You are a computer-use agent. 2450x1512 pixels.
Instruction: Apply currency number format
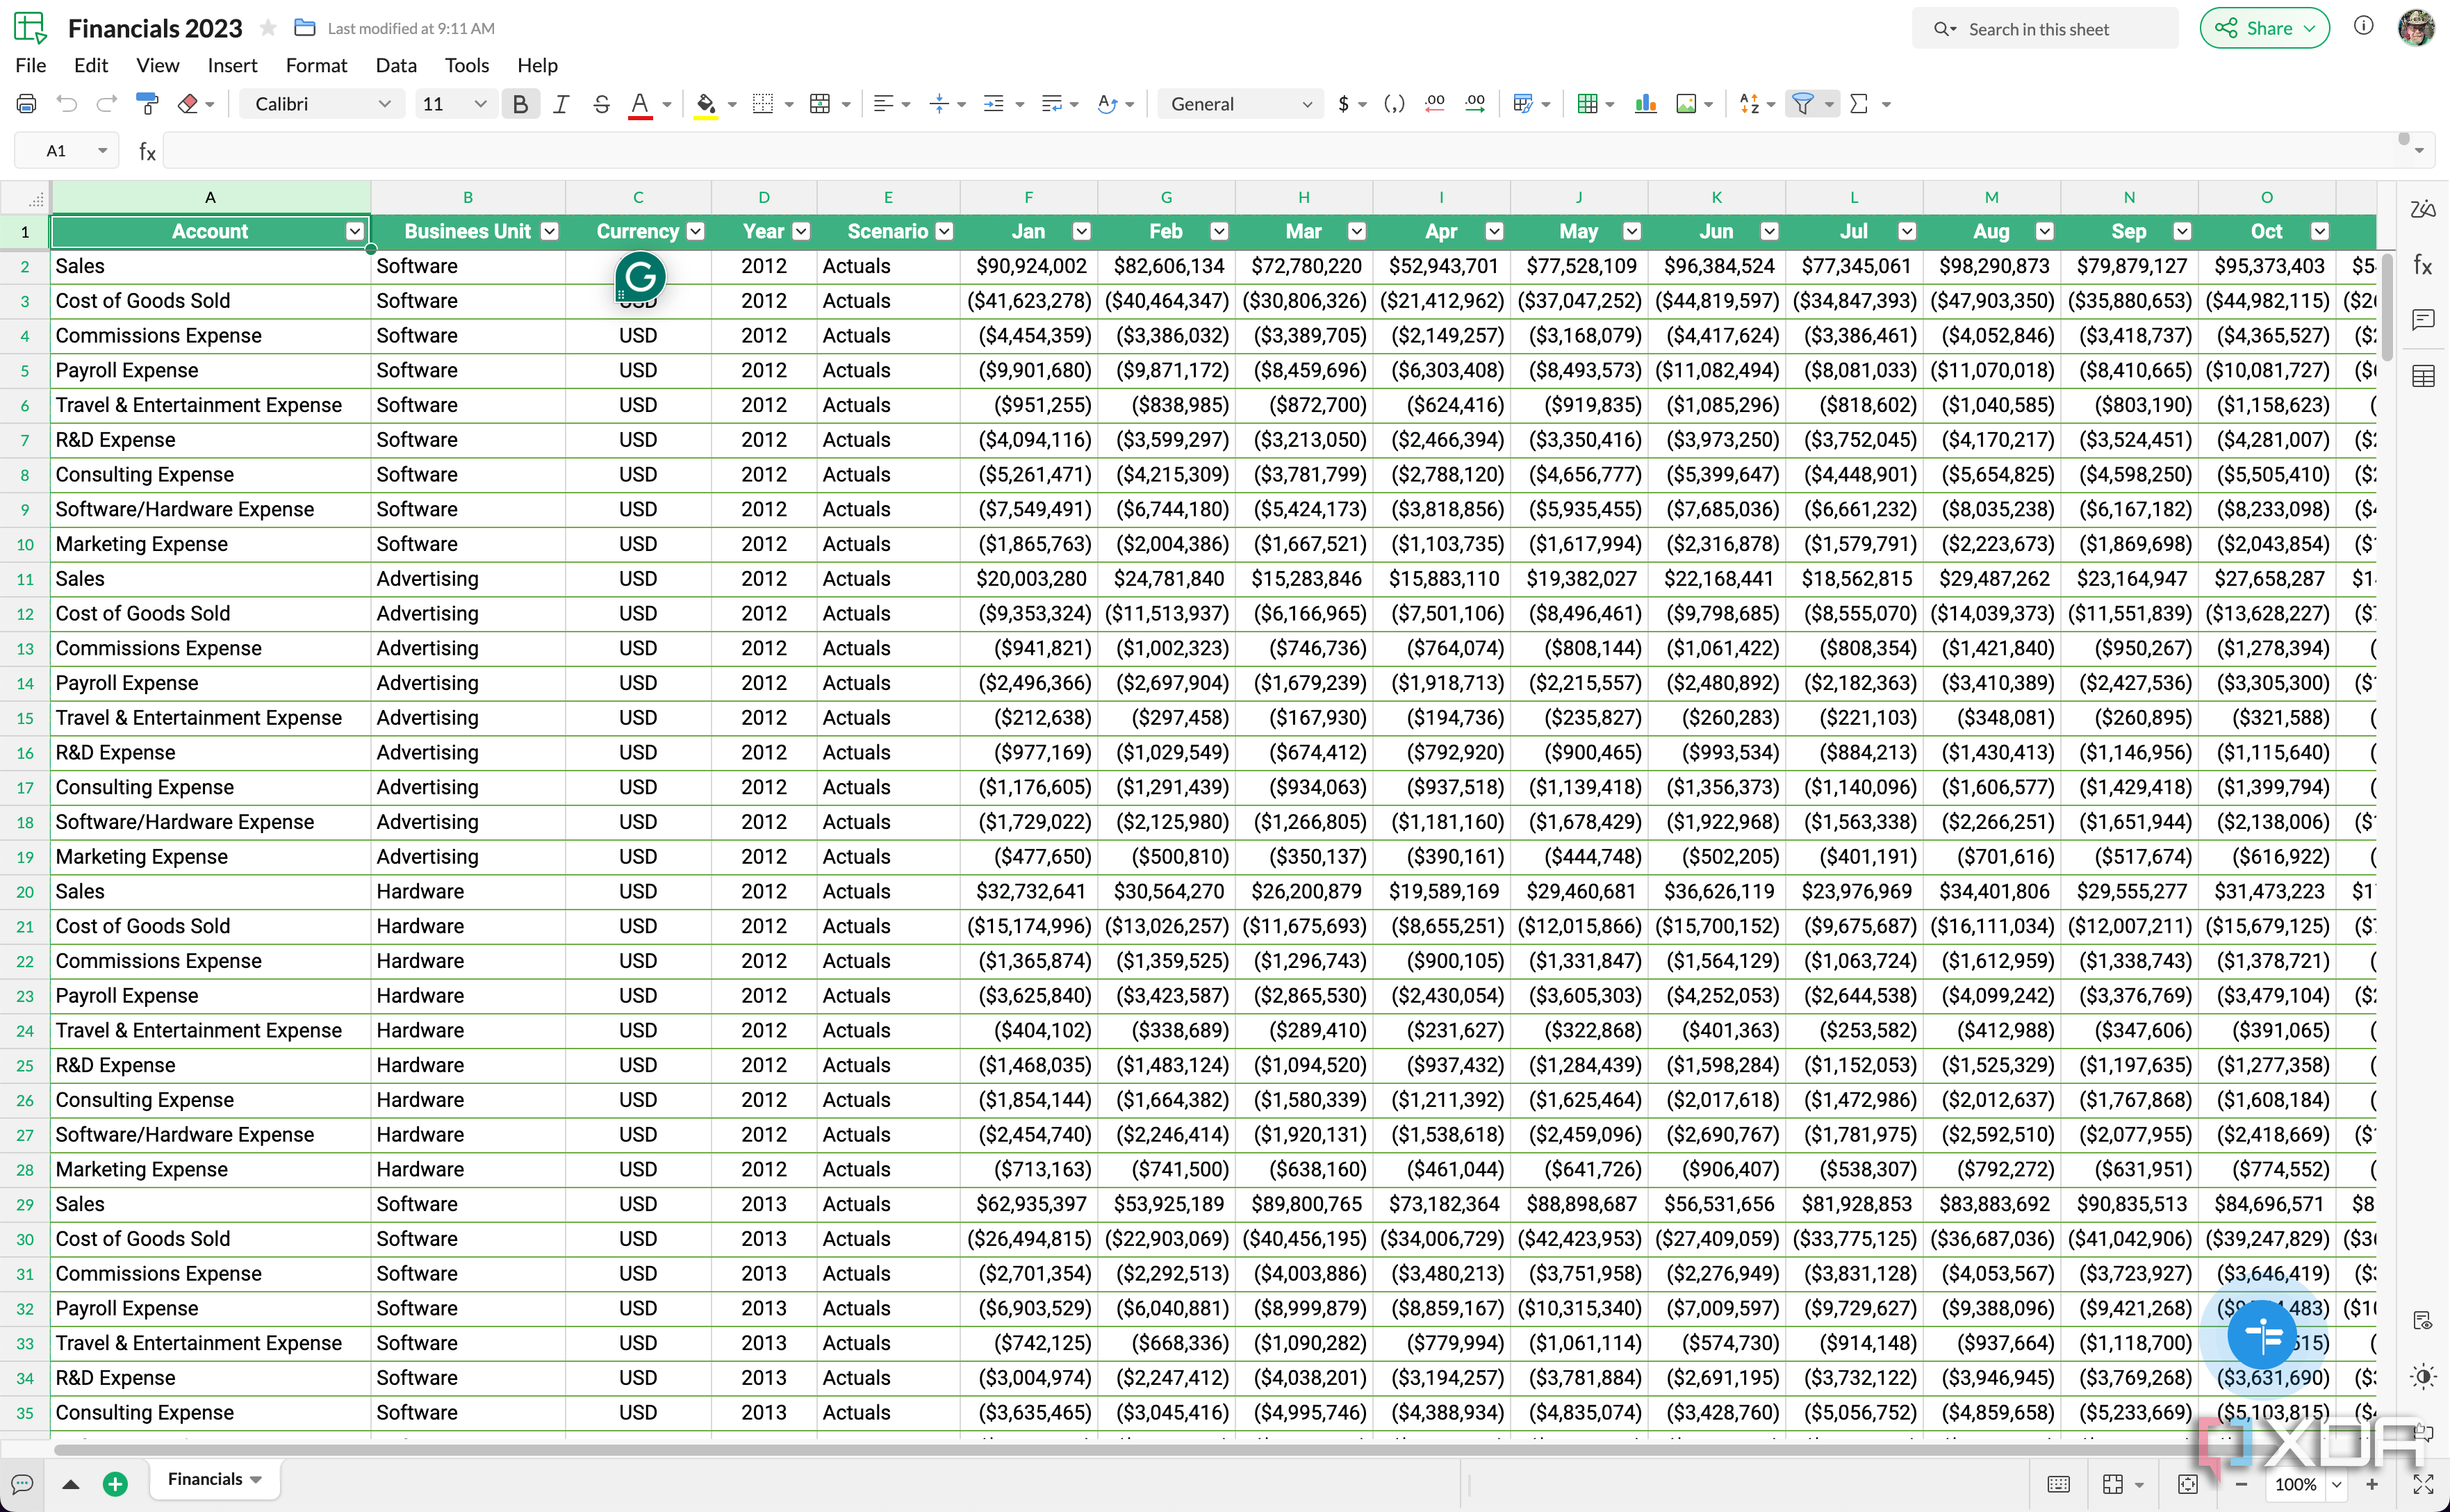coord(1344,103)
